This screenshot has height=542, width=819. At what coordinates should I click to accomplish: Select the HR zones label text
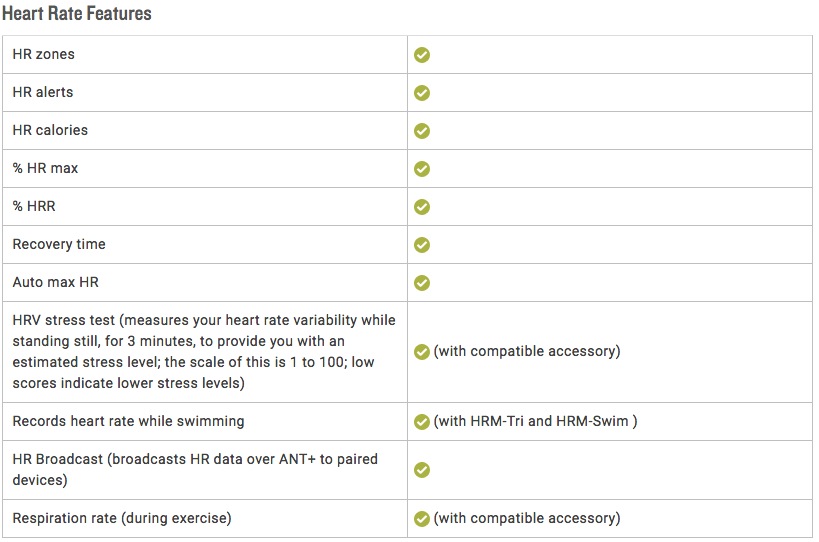coord(43,54)
